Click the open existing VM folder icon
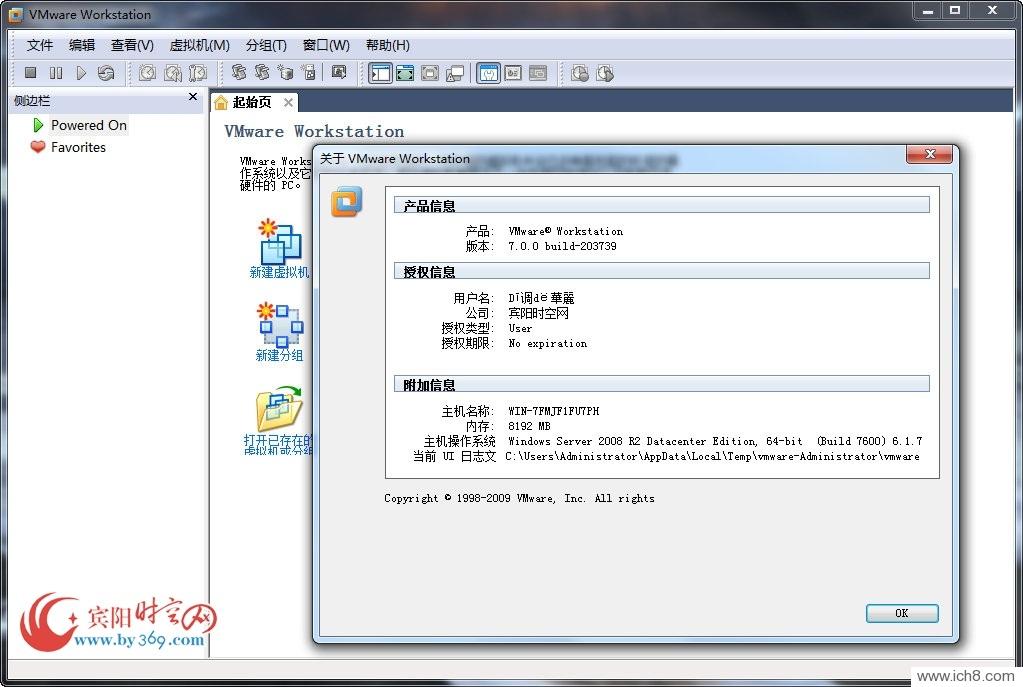This screenshot has height=687, width=1023. (x=280, y=408)
